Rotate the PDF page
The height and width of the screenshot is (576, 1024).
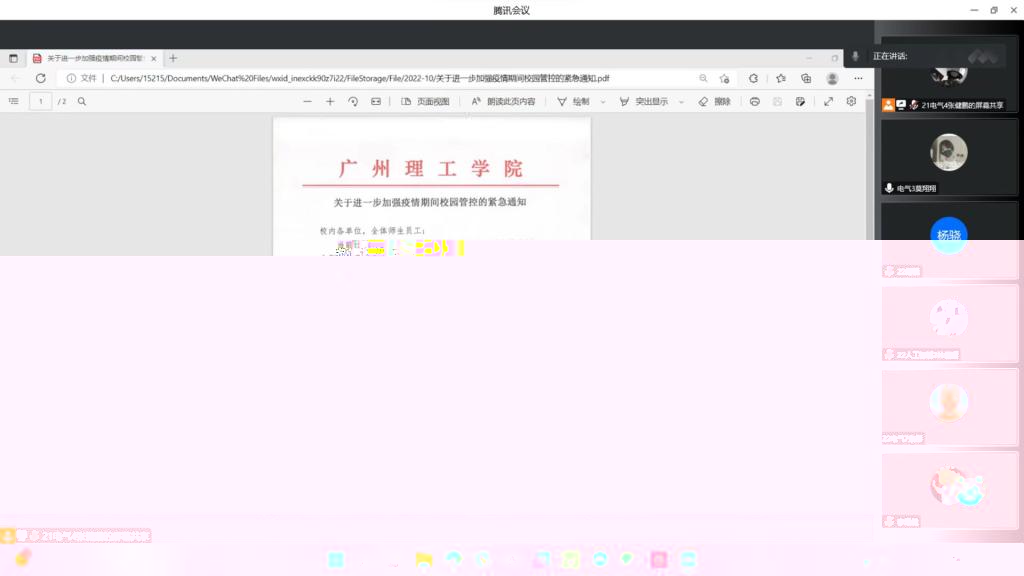(x=353, y=101)
